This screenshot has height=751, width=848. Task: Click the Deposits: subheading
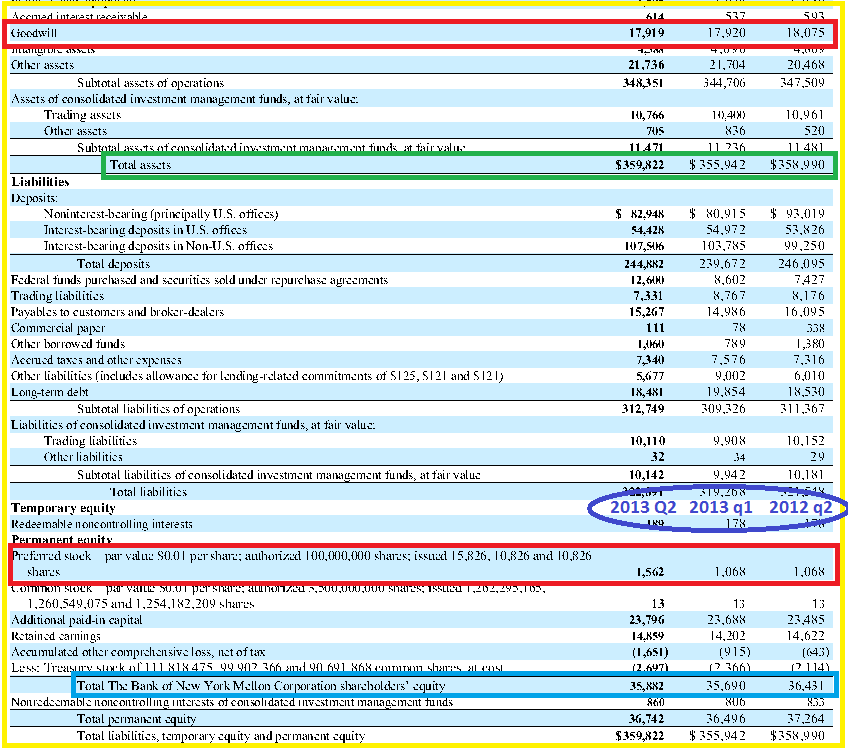[34, 198]
